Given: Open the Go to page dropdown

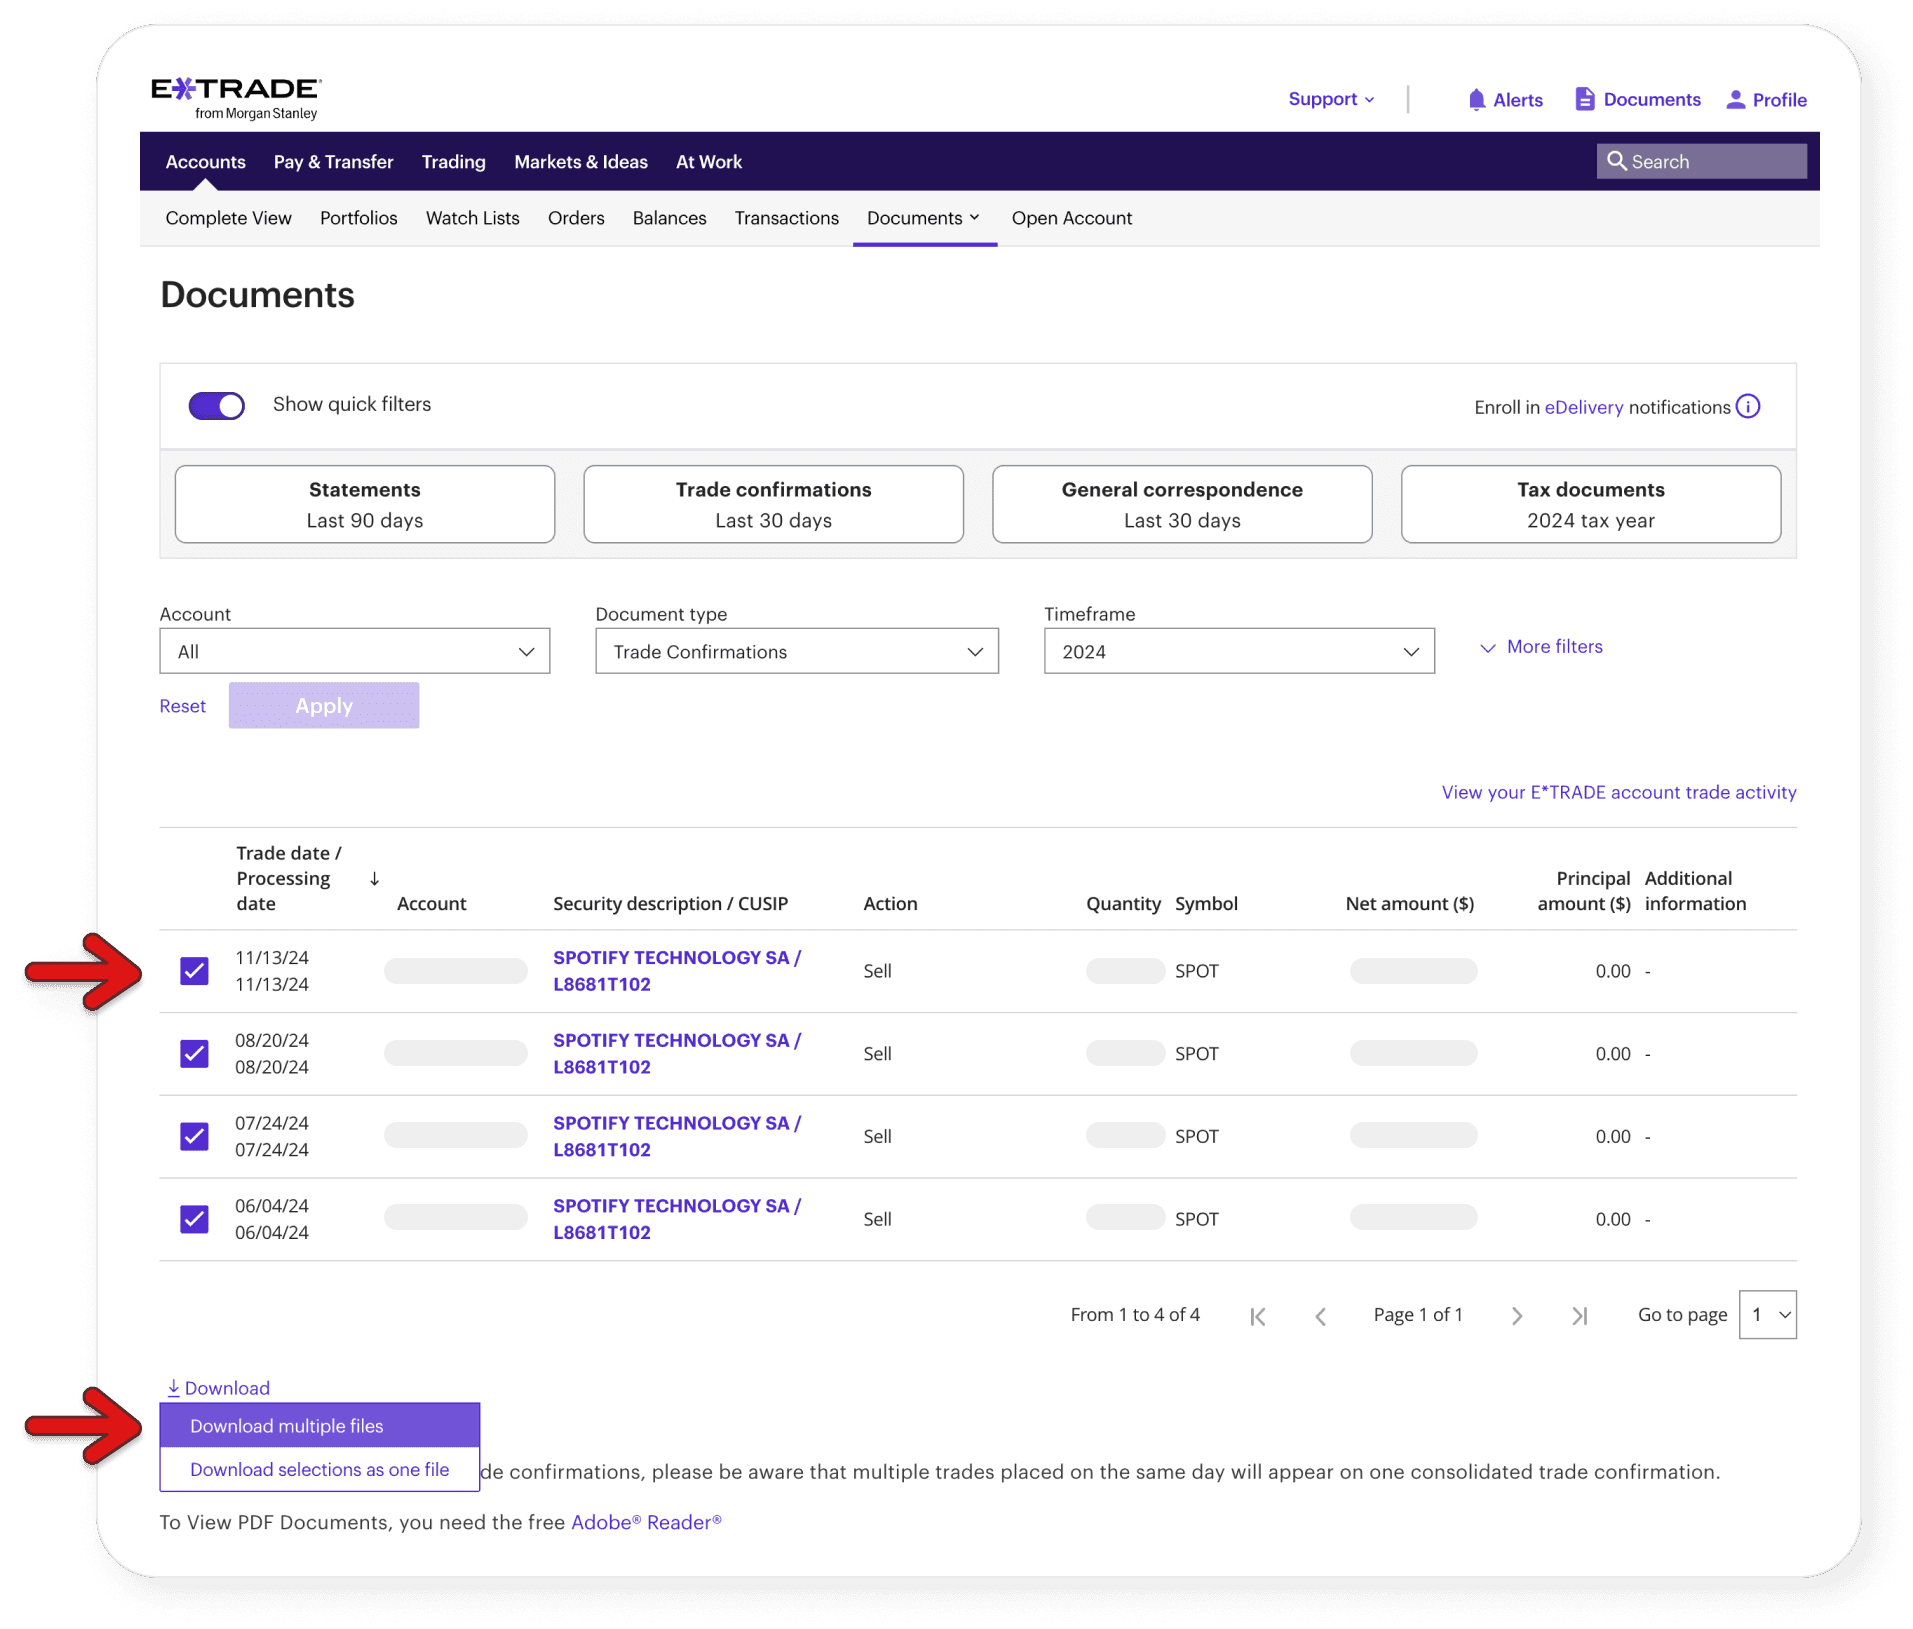Looking at the screenshot, I should click(x=1767, y=1315).
